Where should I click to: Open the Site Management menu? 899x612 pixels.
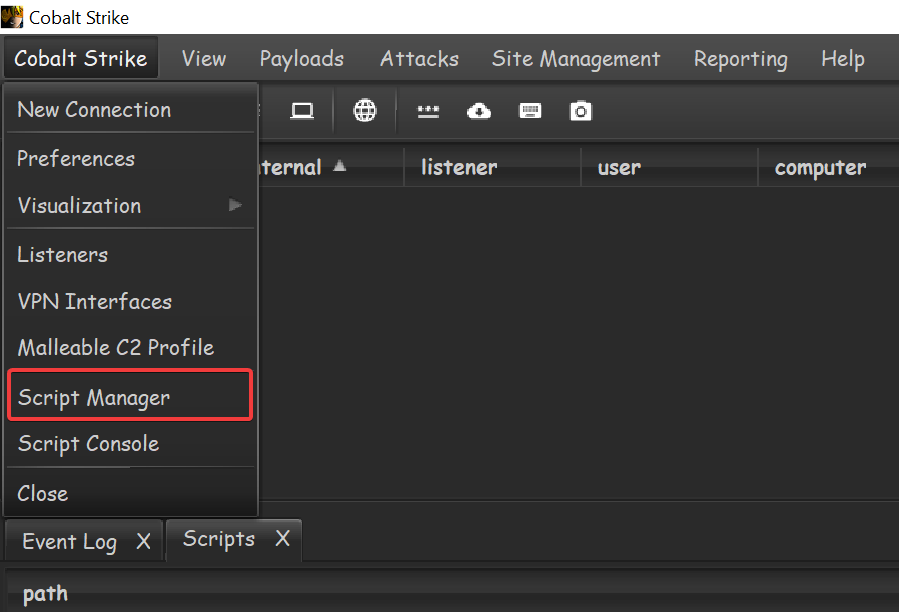[x=576, y=59]
